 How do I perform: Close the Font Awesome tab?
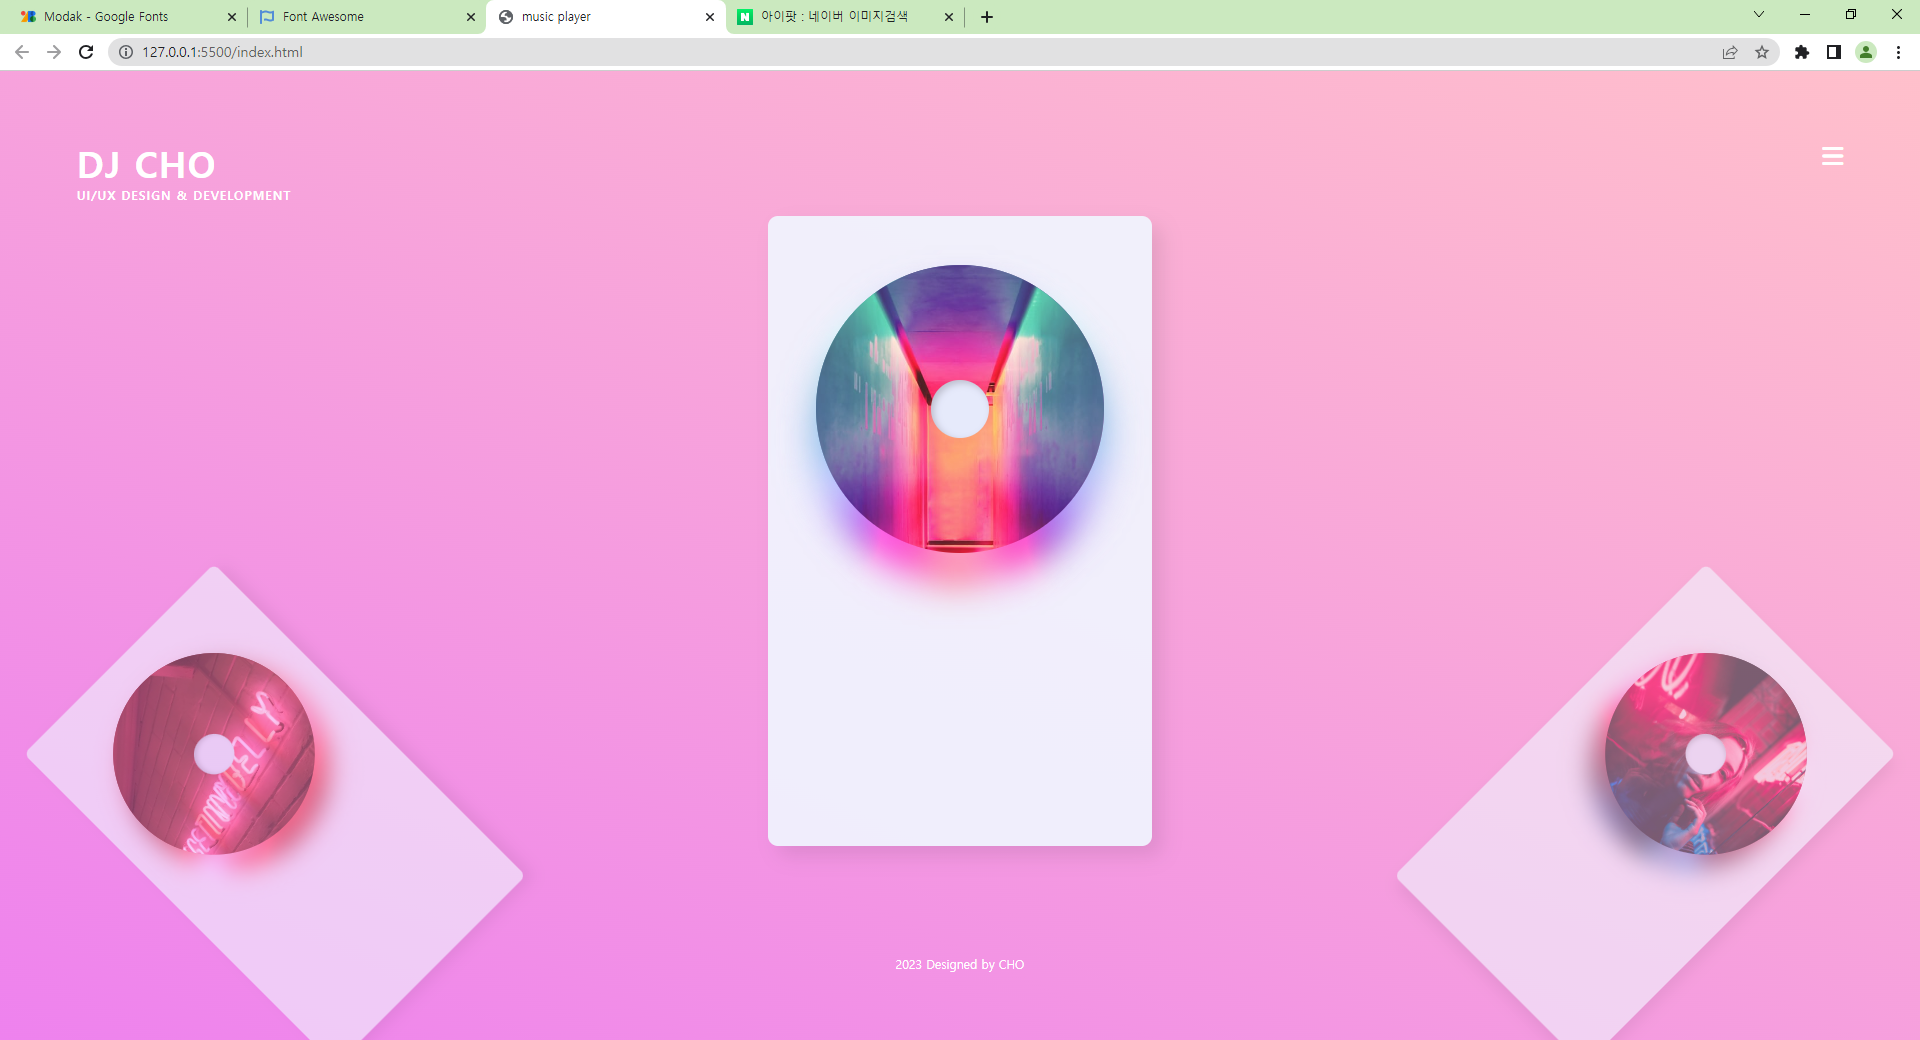(x=471, y=17)
